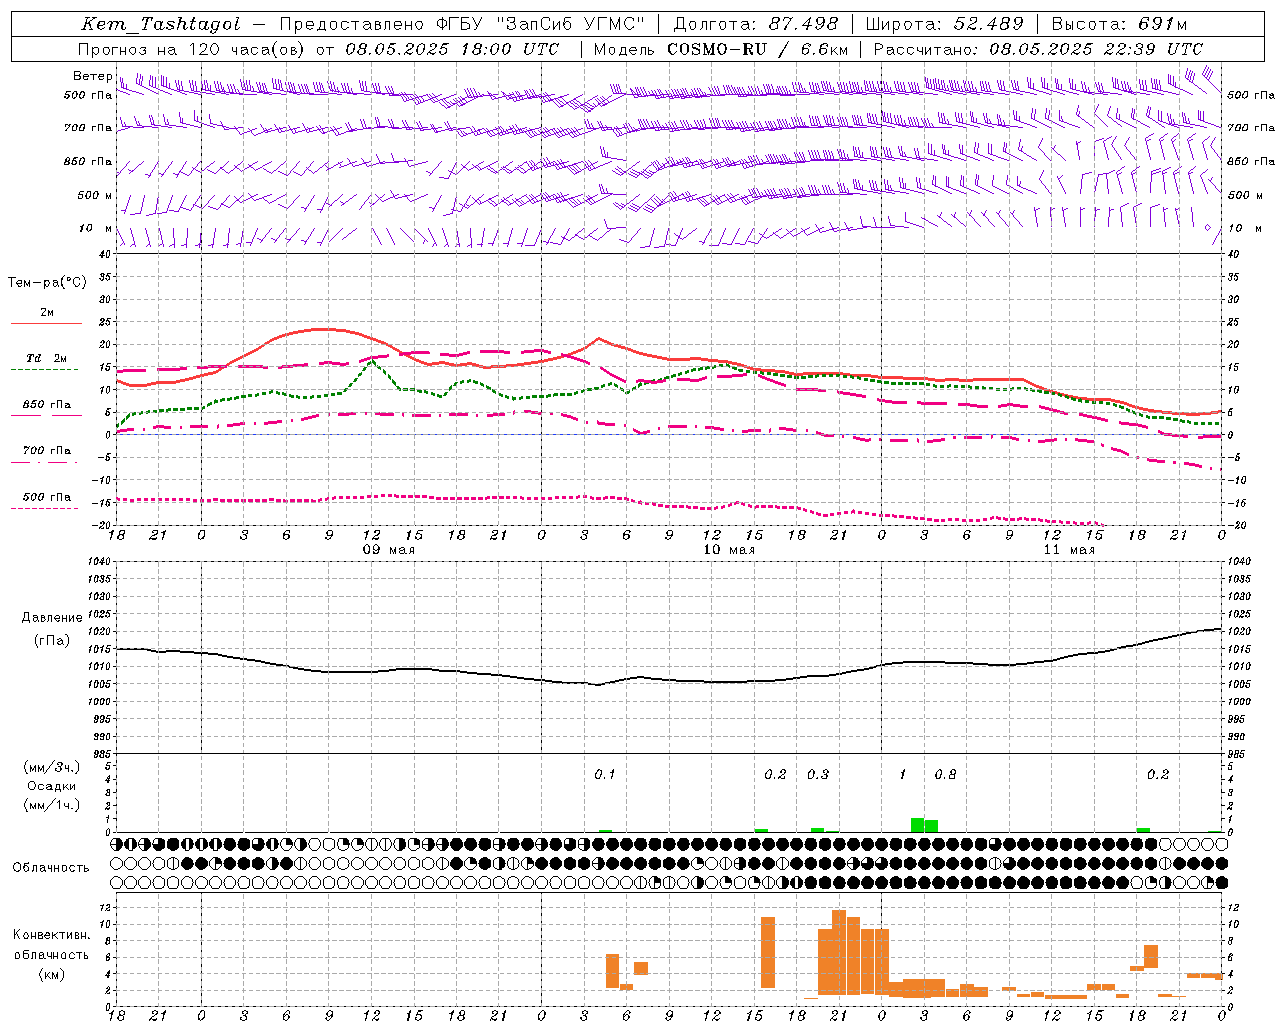Click the '10 мая' date label
This screenshot has height=1024, width=1280.
729,550
